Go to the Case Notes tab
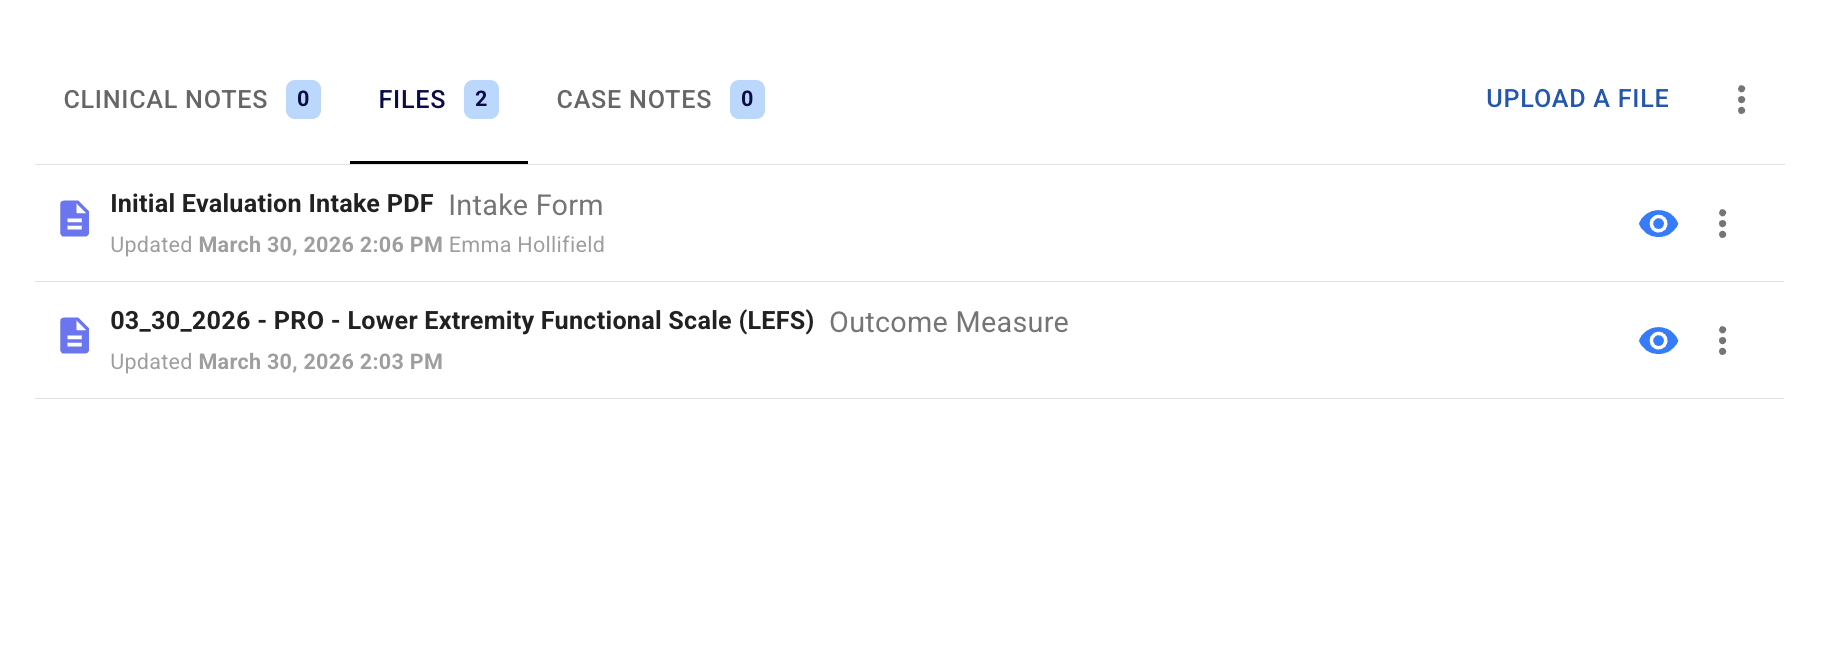 pyautogui.click(x=634, y=100)
